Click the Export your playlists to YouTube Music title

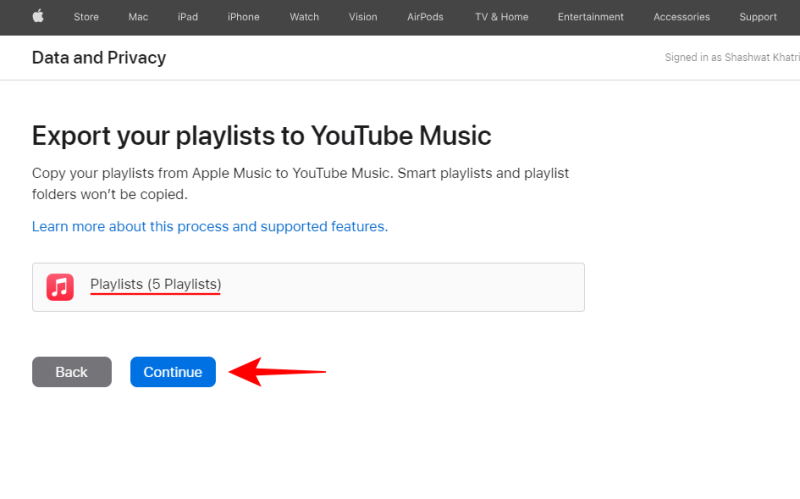(x=262, y=136)
